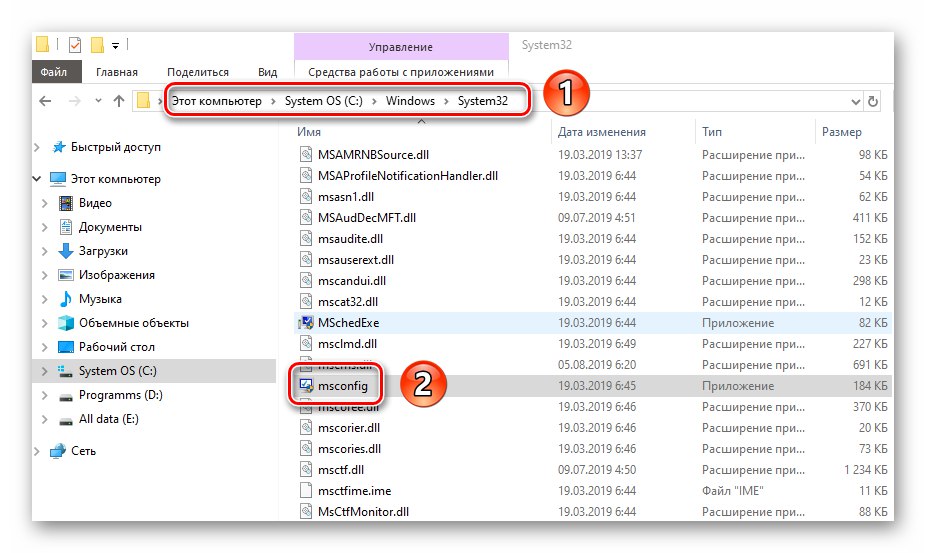Open the Вид ribbon tab
Screen dimensions: 926x553
click(x=268, y=72)
